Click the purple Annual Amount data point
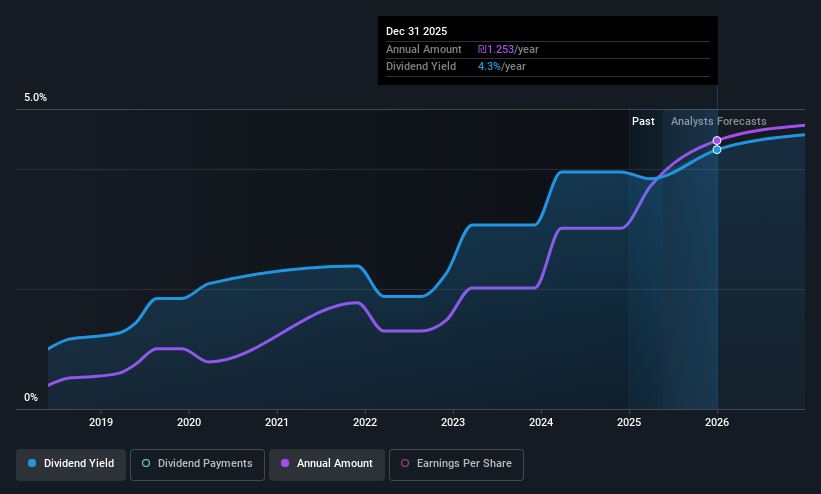The image size is (821, 494). point(717,140)
